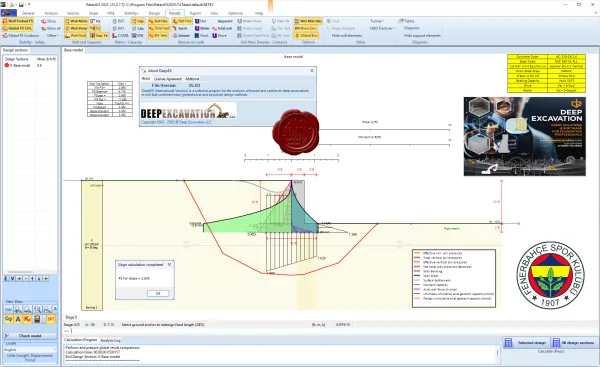This screenshot has width=600, height=367.
Task: Open the License Agreement tab in About dialog
Action: [167, 79]
